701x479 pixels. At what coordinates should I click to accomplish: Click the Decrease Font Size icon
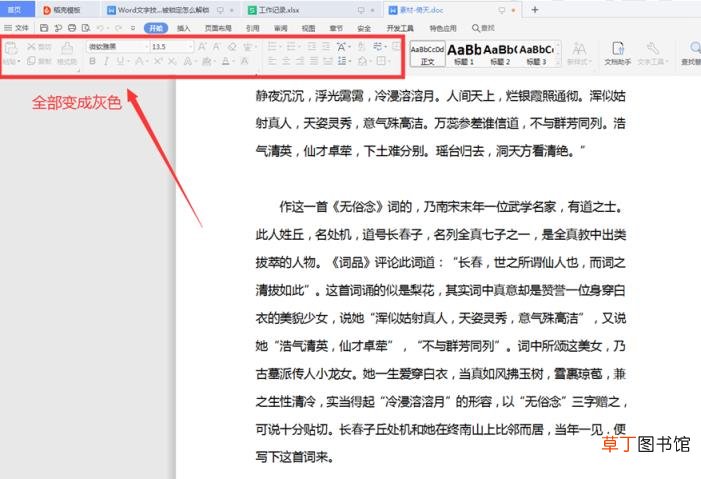216,46
